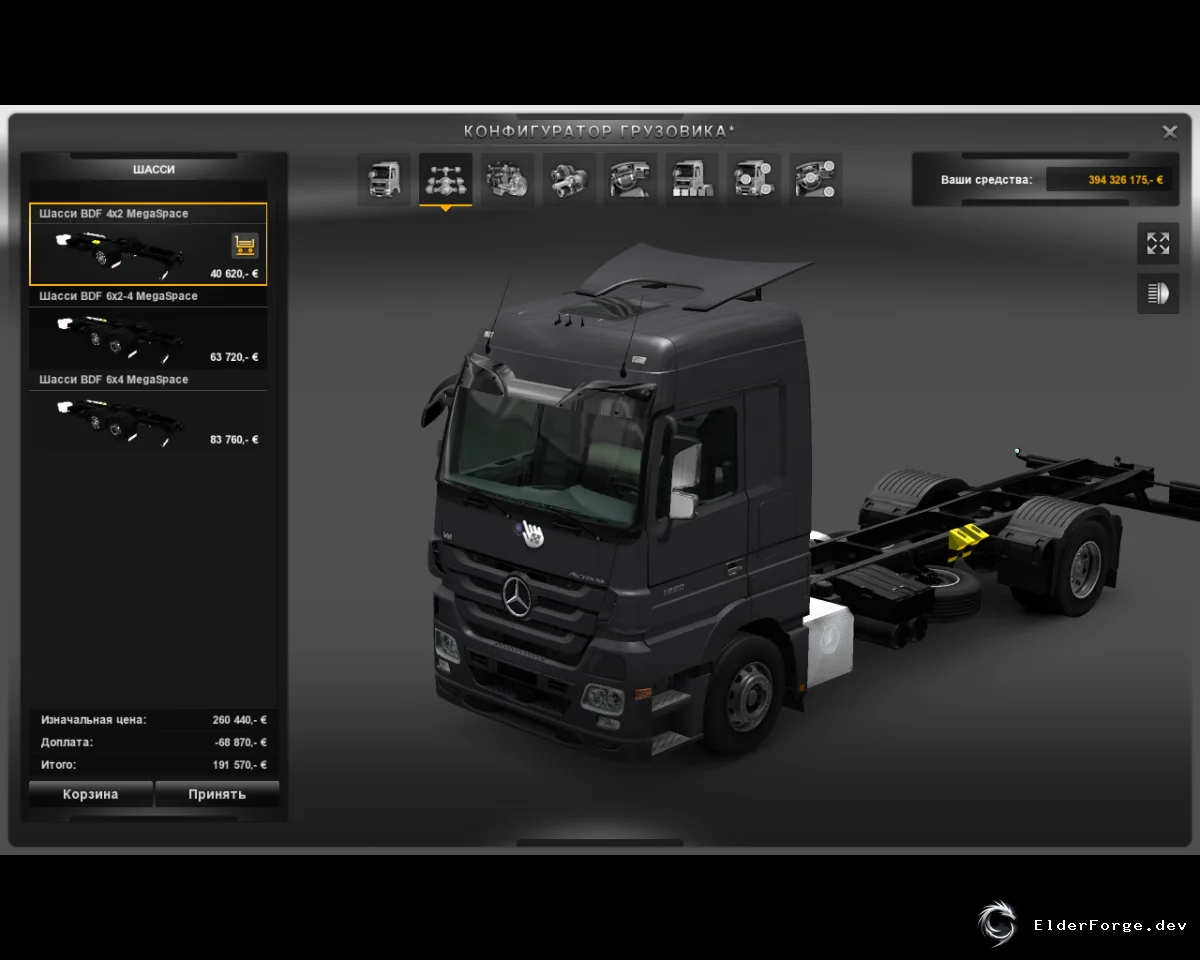Open the interior accessories tab

(x=817, y=180)
